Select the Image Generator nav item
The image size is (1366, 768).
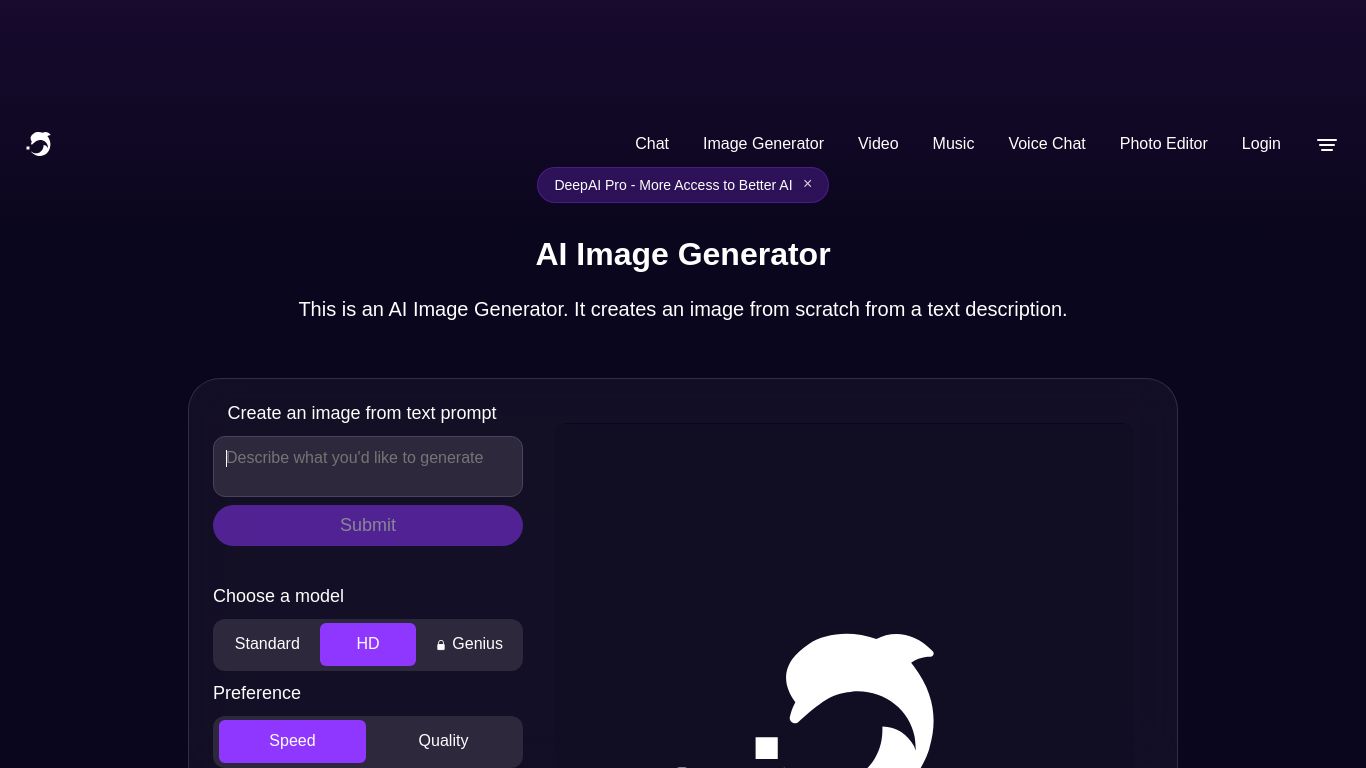click(763, 144)
